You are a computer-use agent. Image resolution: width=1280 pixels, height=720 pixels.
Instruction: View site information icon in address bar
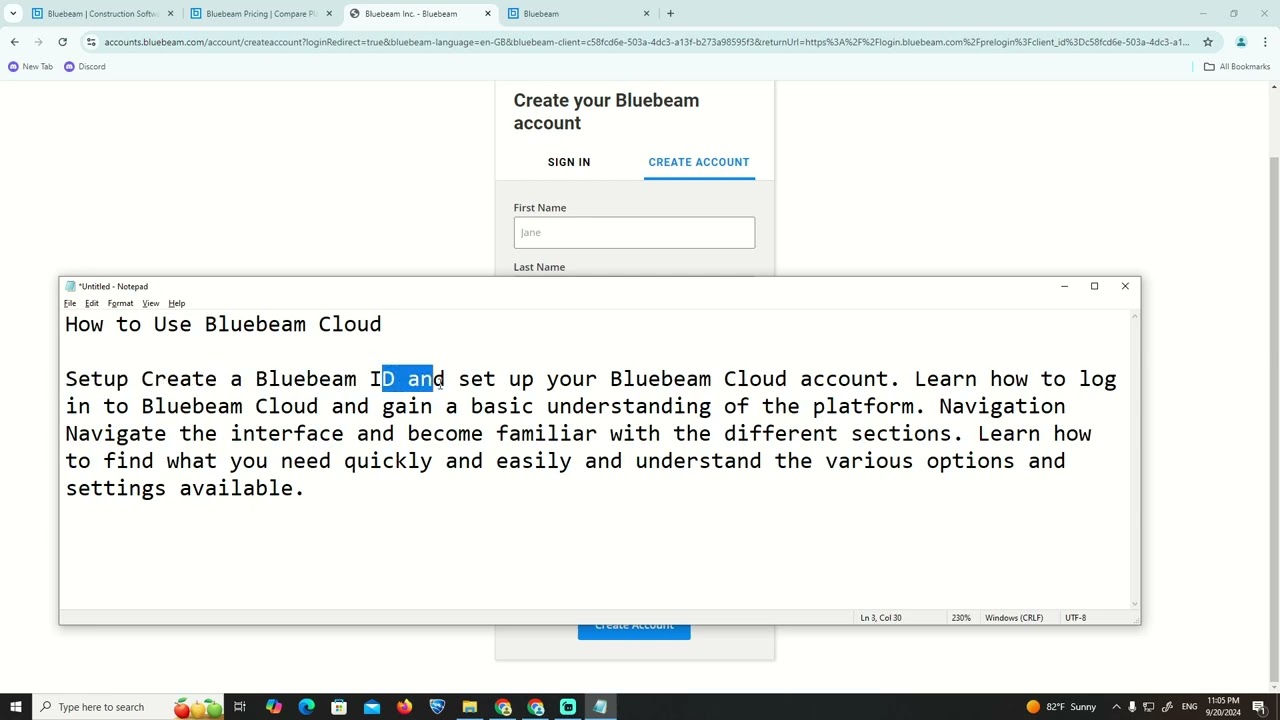click(91, 42)
